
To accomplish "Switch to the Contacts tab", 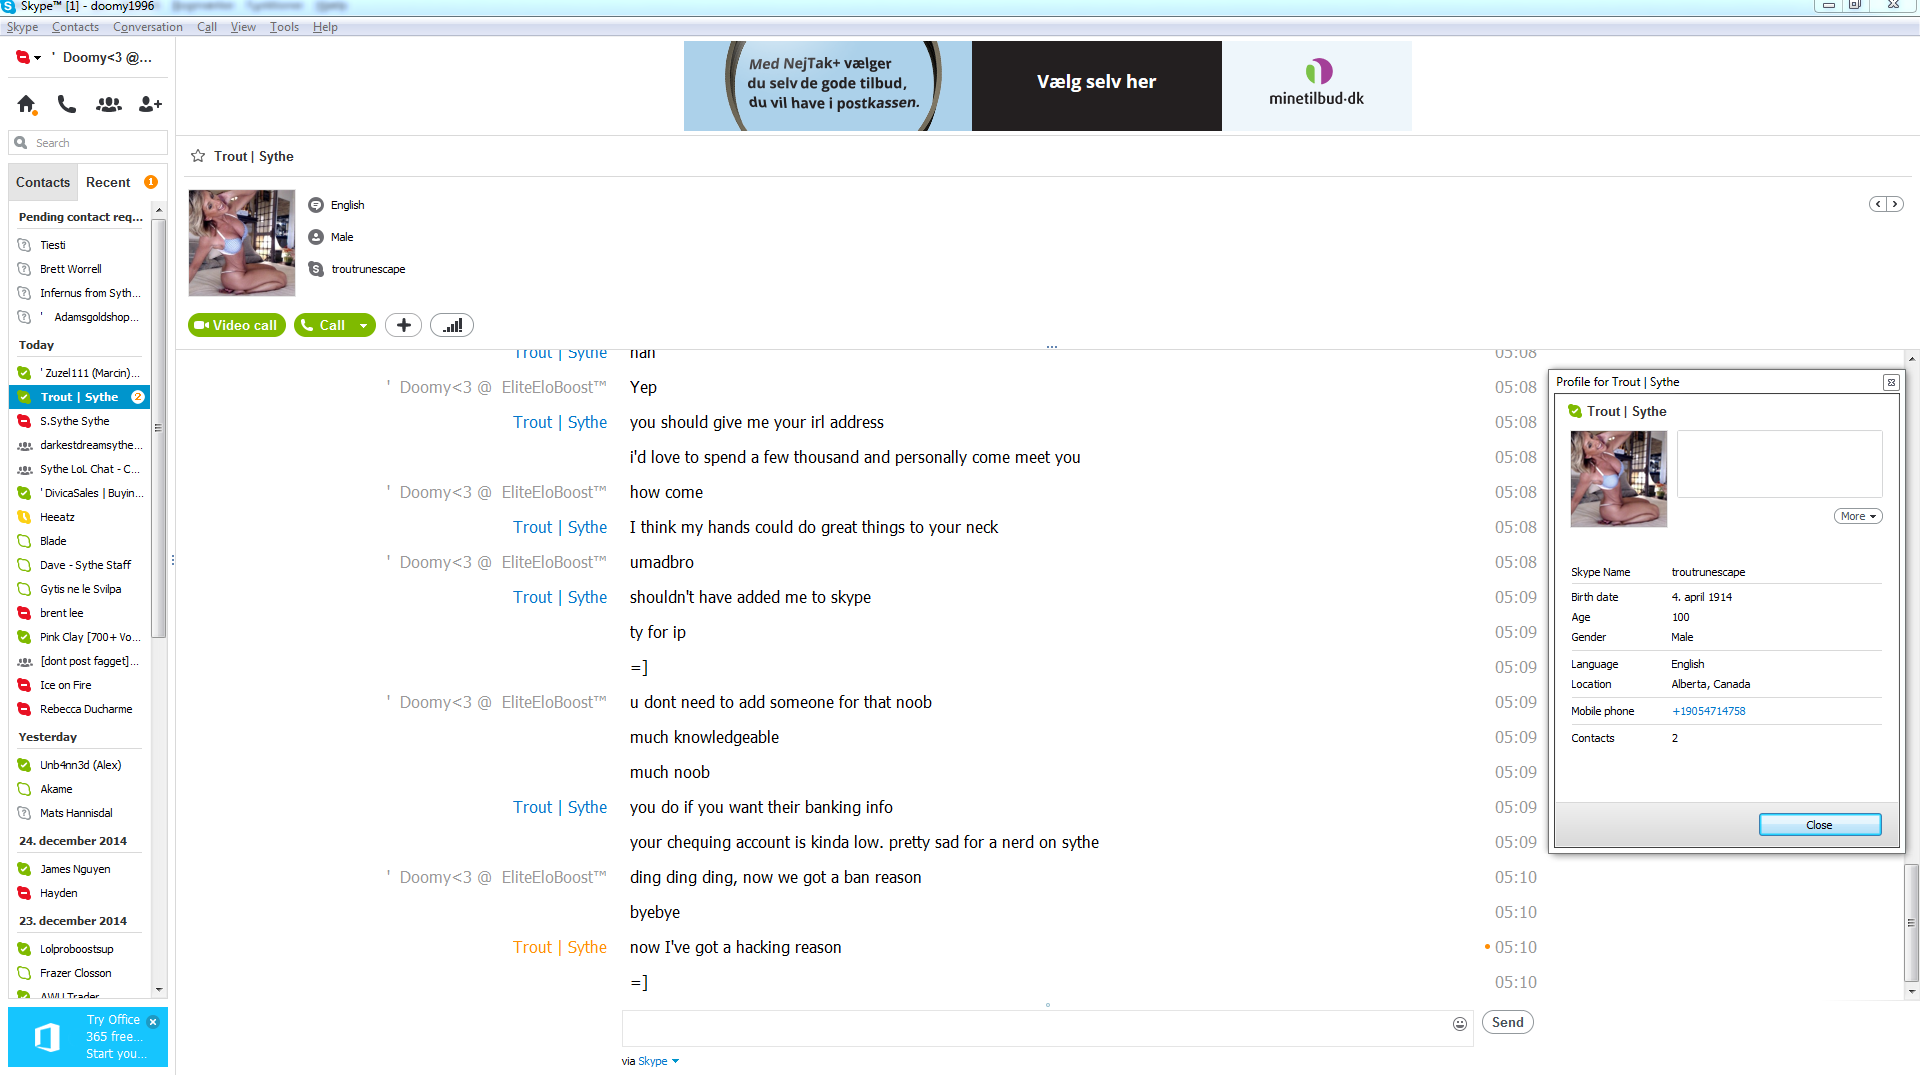I will [x=43, y=182].
